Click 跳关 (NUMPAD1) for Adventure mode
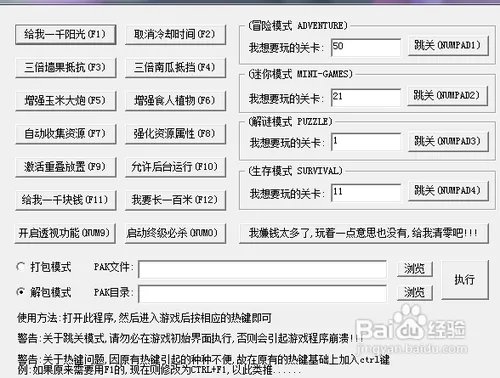The height and width of the screenshot is (378, 500). (448, 45)
